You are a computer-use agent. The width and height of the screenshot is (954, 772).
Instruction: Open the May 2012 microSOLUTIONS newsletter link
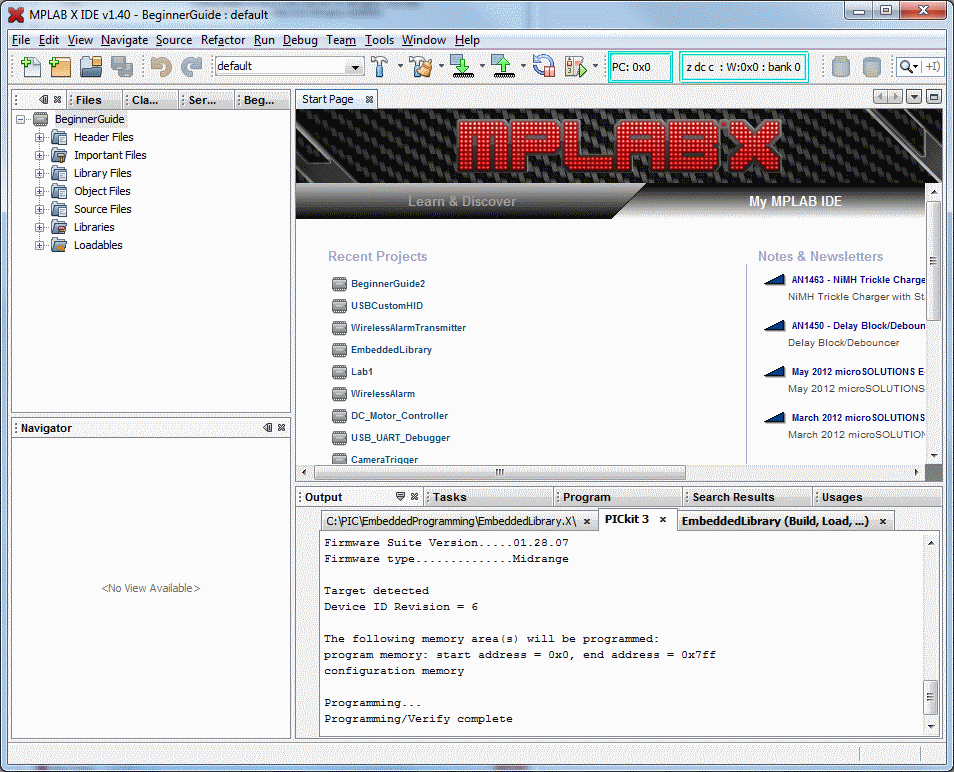[x=858, y=372]
